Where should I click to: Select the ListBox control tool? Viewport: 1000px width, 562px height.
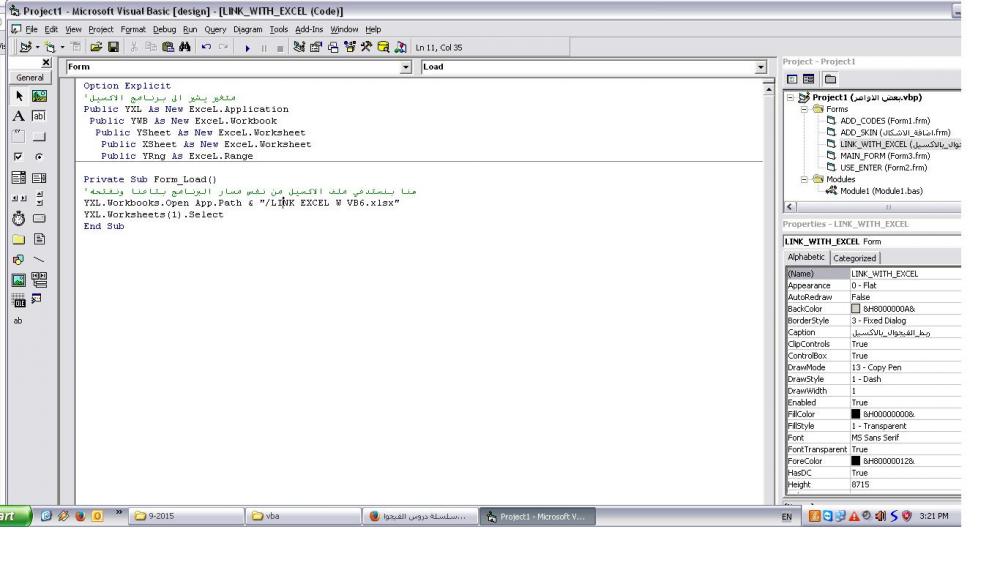point(39,178)
